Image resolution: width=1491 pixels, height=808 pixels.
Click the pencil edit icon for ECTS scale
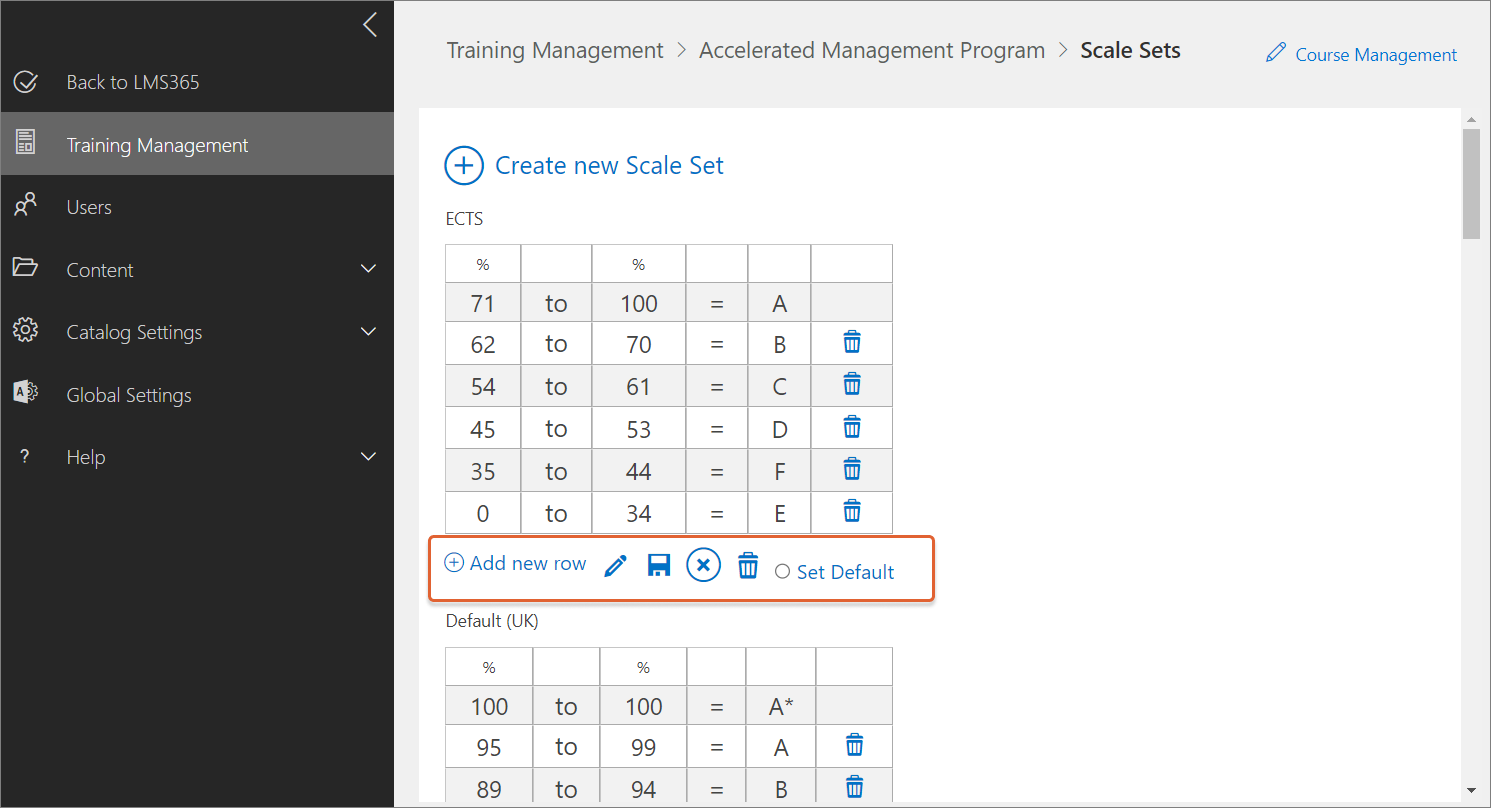pyautogui.click(x=616, y=566)
